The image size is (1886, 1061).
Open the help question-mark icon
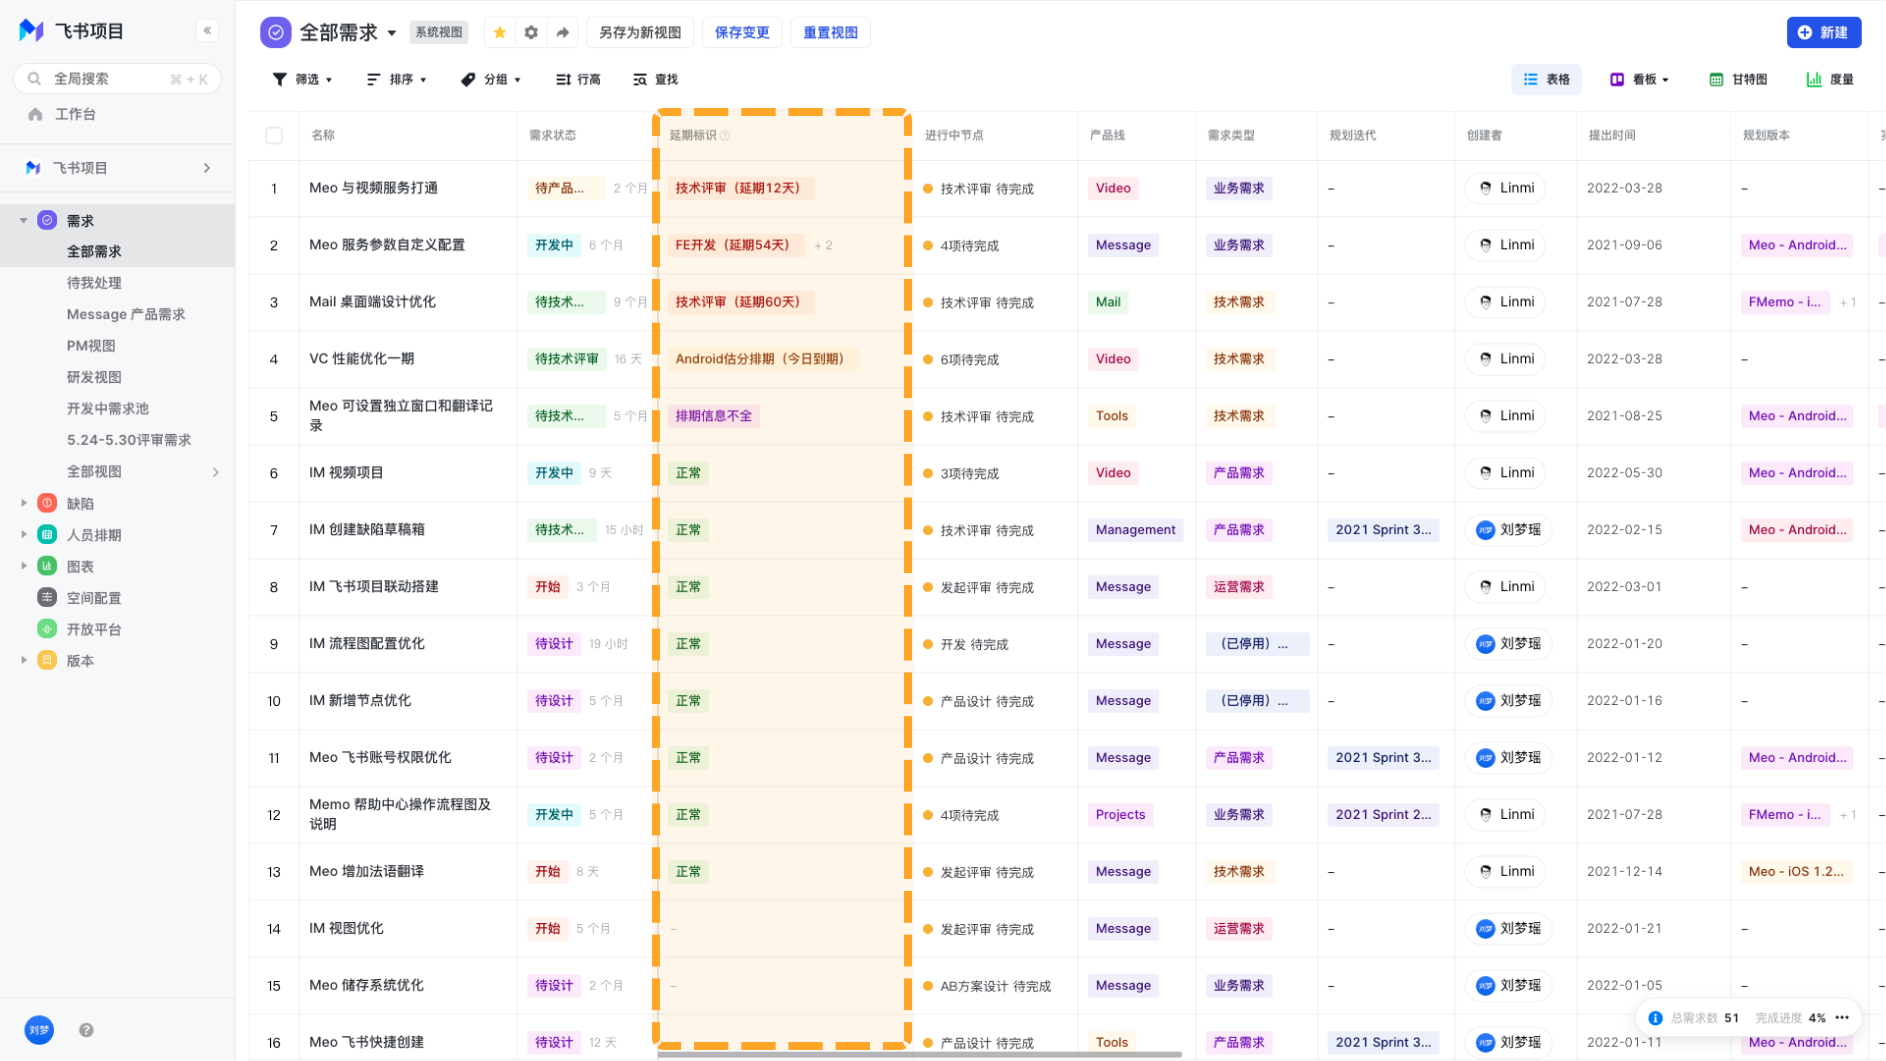(x=86, y=1030)
